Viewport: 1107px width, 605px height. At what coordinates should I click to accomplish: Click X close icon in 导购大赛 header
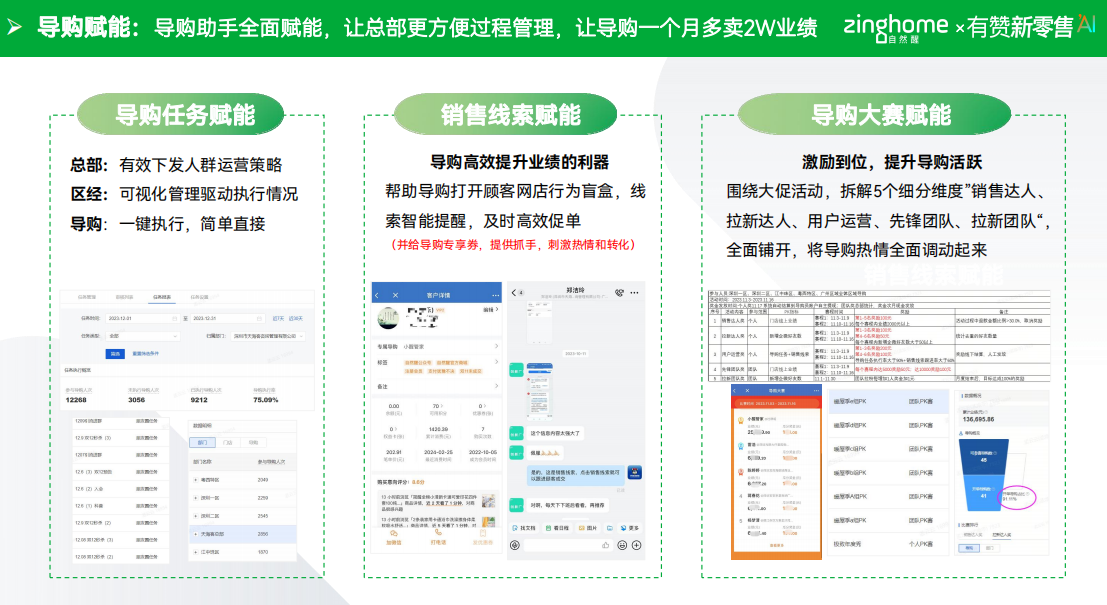pyautogui.click(x=748, y=390)
